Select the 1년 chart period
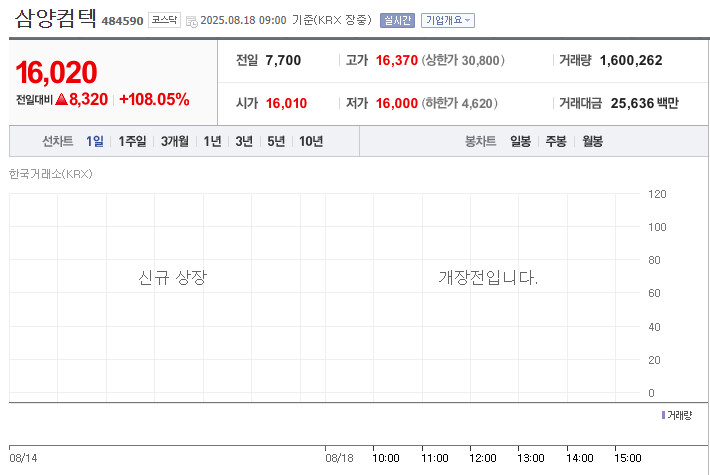This screenshot has width=710, height=475. [213, 142]
